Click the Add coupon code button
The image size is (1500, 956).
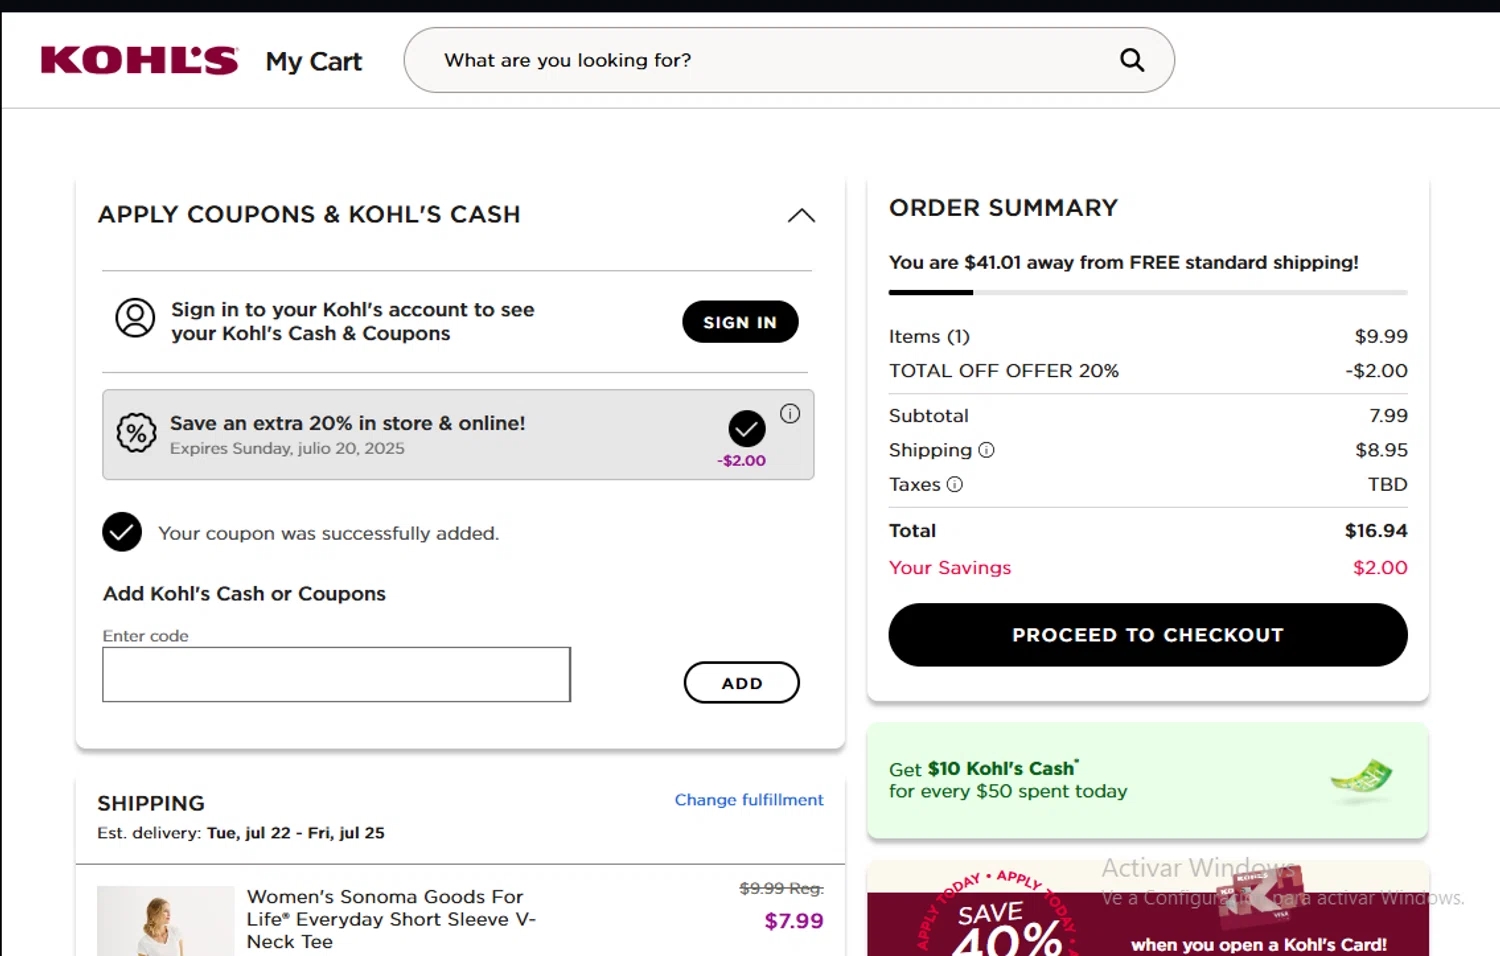(741, 683)
